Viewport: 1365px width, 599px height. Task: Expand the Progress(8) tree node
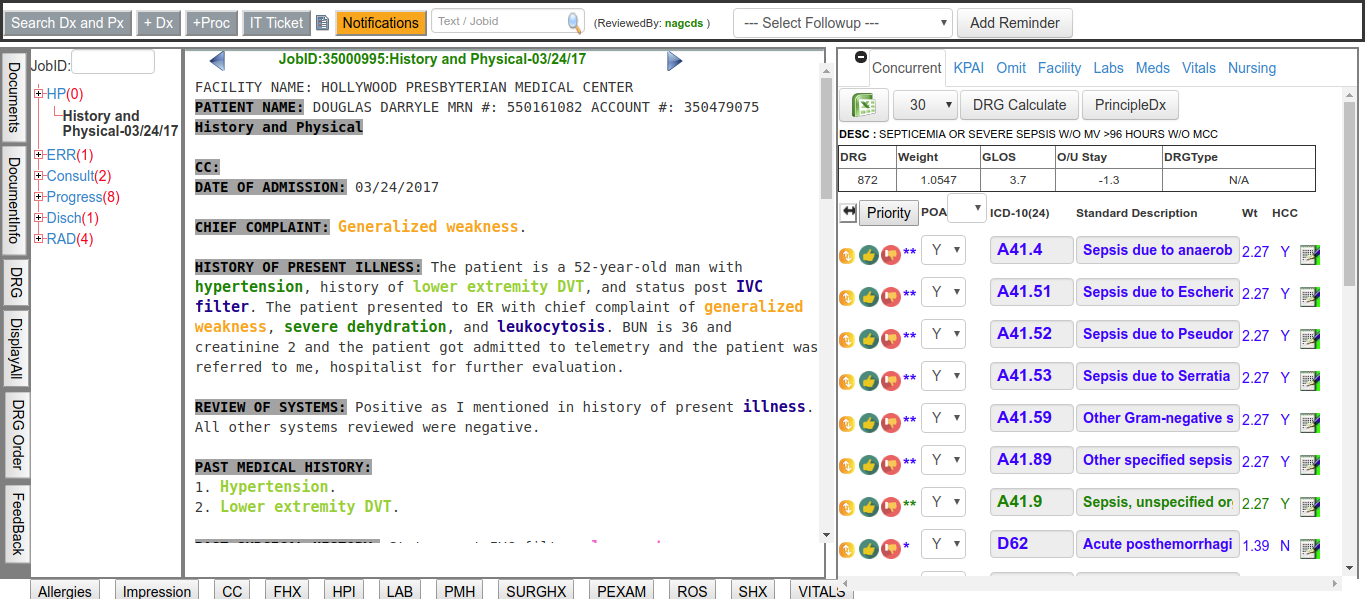pyautogui.click(x=38, y=196)
